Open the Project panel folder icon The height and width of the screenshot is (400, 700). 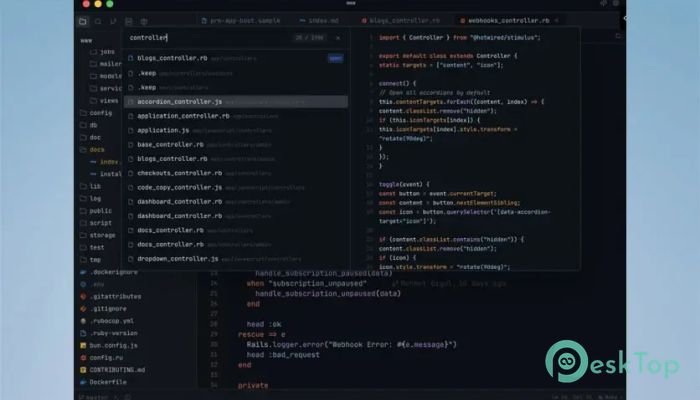pos(83,21)
